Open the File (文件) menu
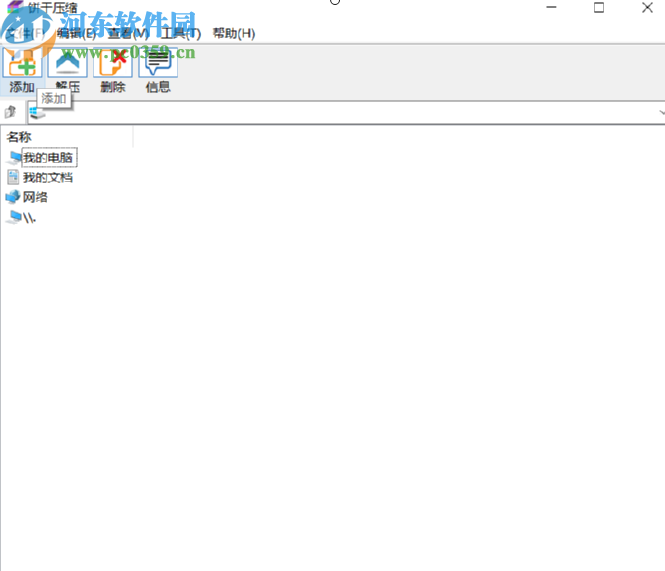 25,34
